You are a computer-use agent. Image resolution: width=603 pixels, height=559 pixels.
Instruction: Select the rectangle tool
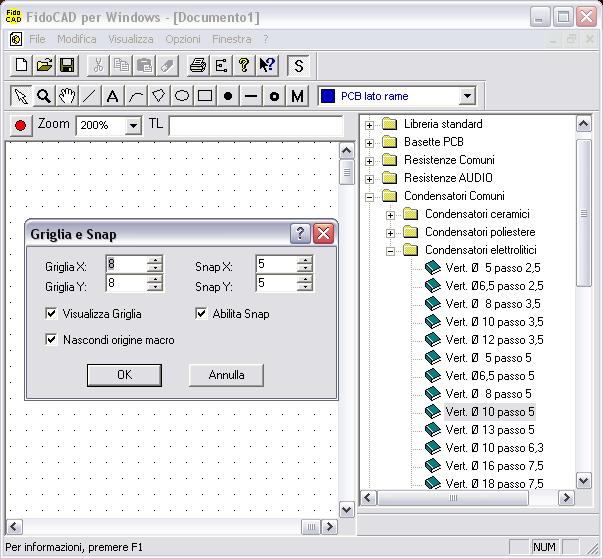pos(205,96)
